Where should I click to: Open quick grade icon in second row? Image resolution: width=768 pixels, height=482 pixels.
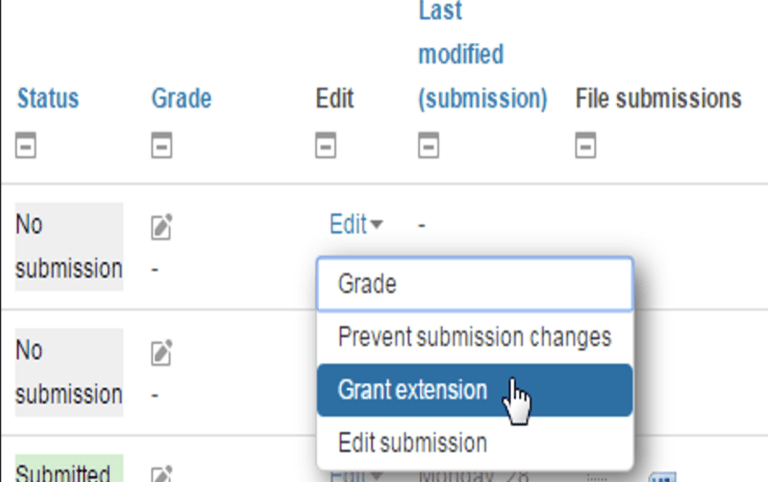point(161,354)
